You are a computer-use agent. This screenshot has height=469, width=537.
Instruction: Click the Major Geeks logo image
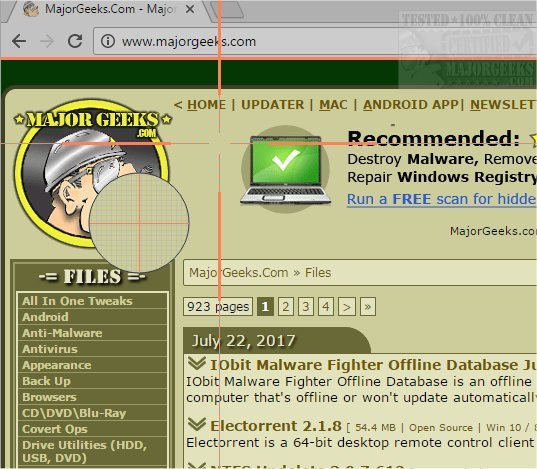click(x=92, y=174)
